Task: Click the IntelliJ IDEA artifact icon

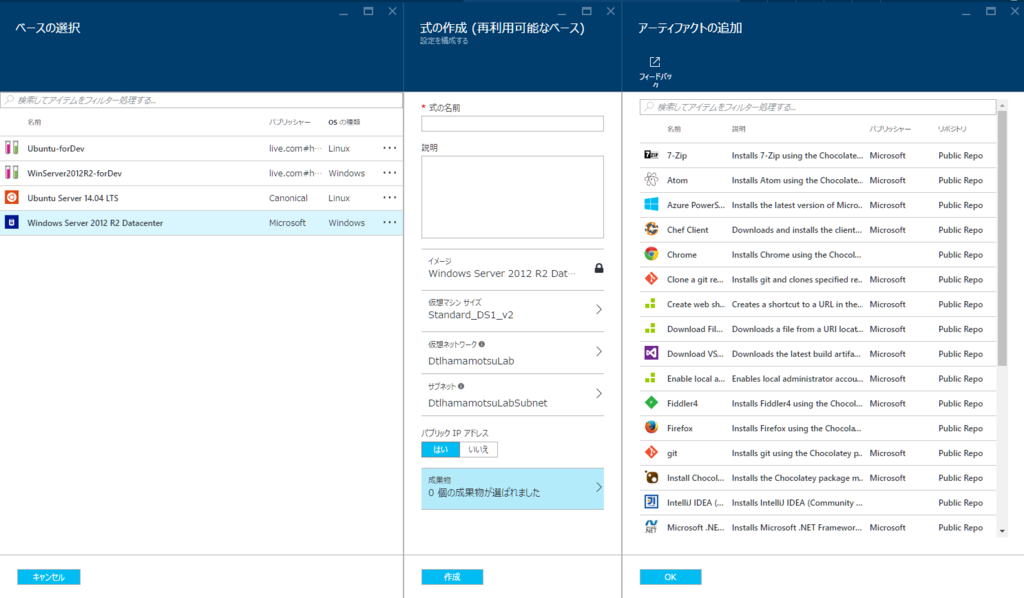Action: (651, 502)
